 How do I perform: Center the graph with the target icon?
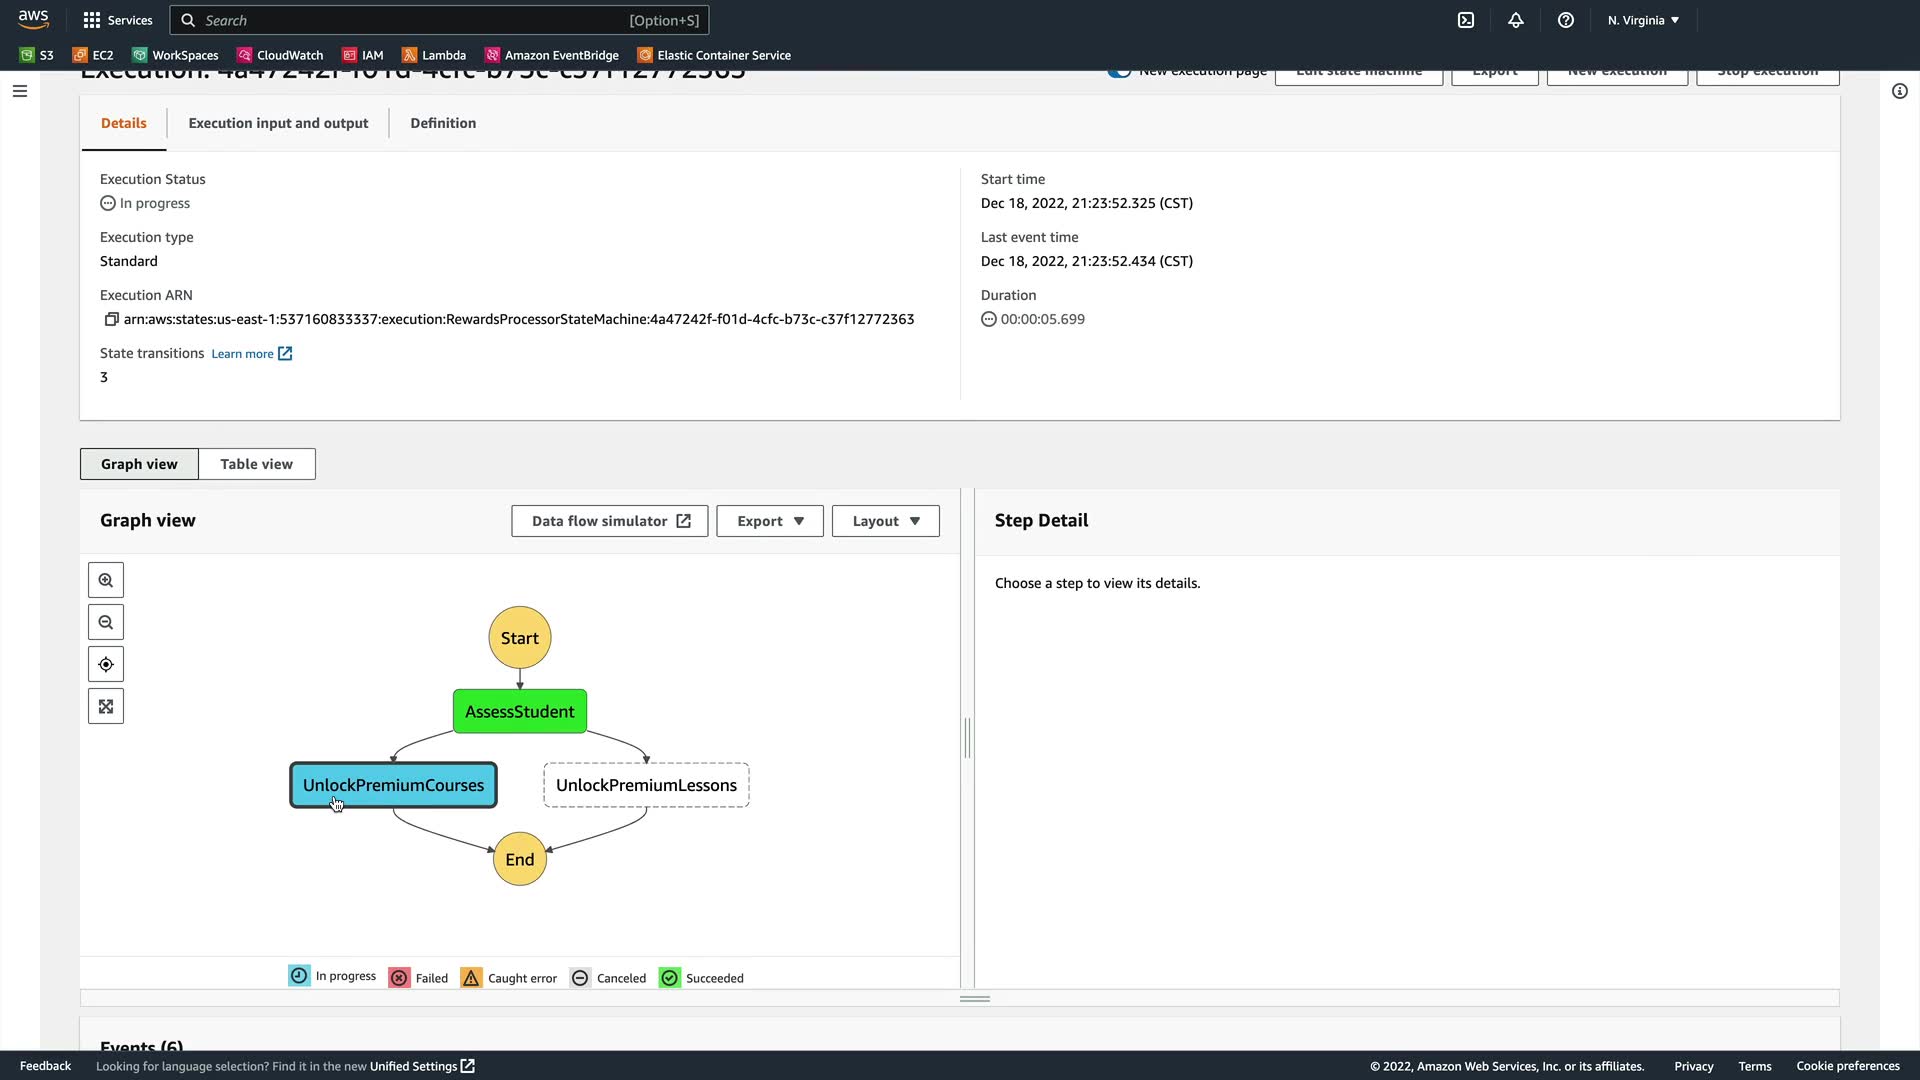tap(106, 665)
